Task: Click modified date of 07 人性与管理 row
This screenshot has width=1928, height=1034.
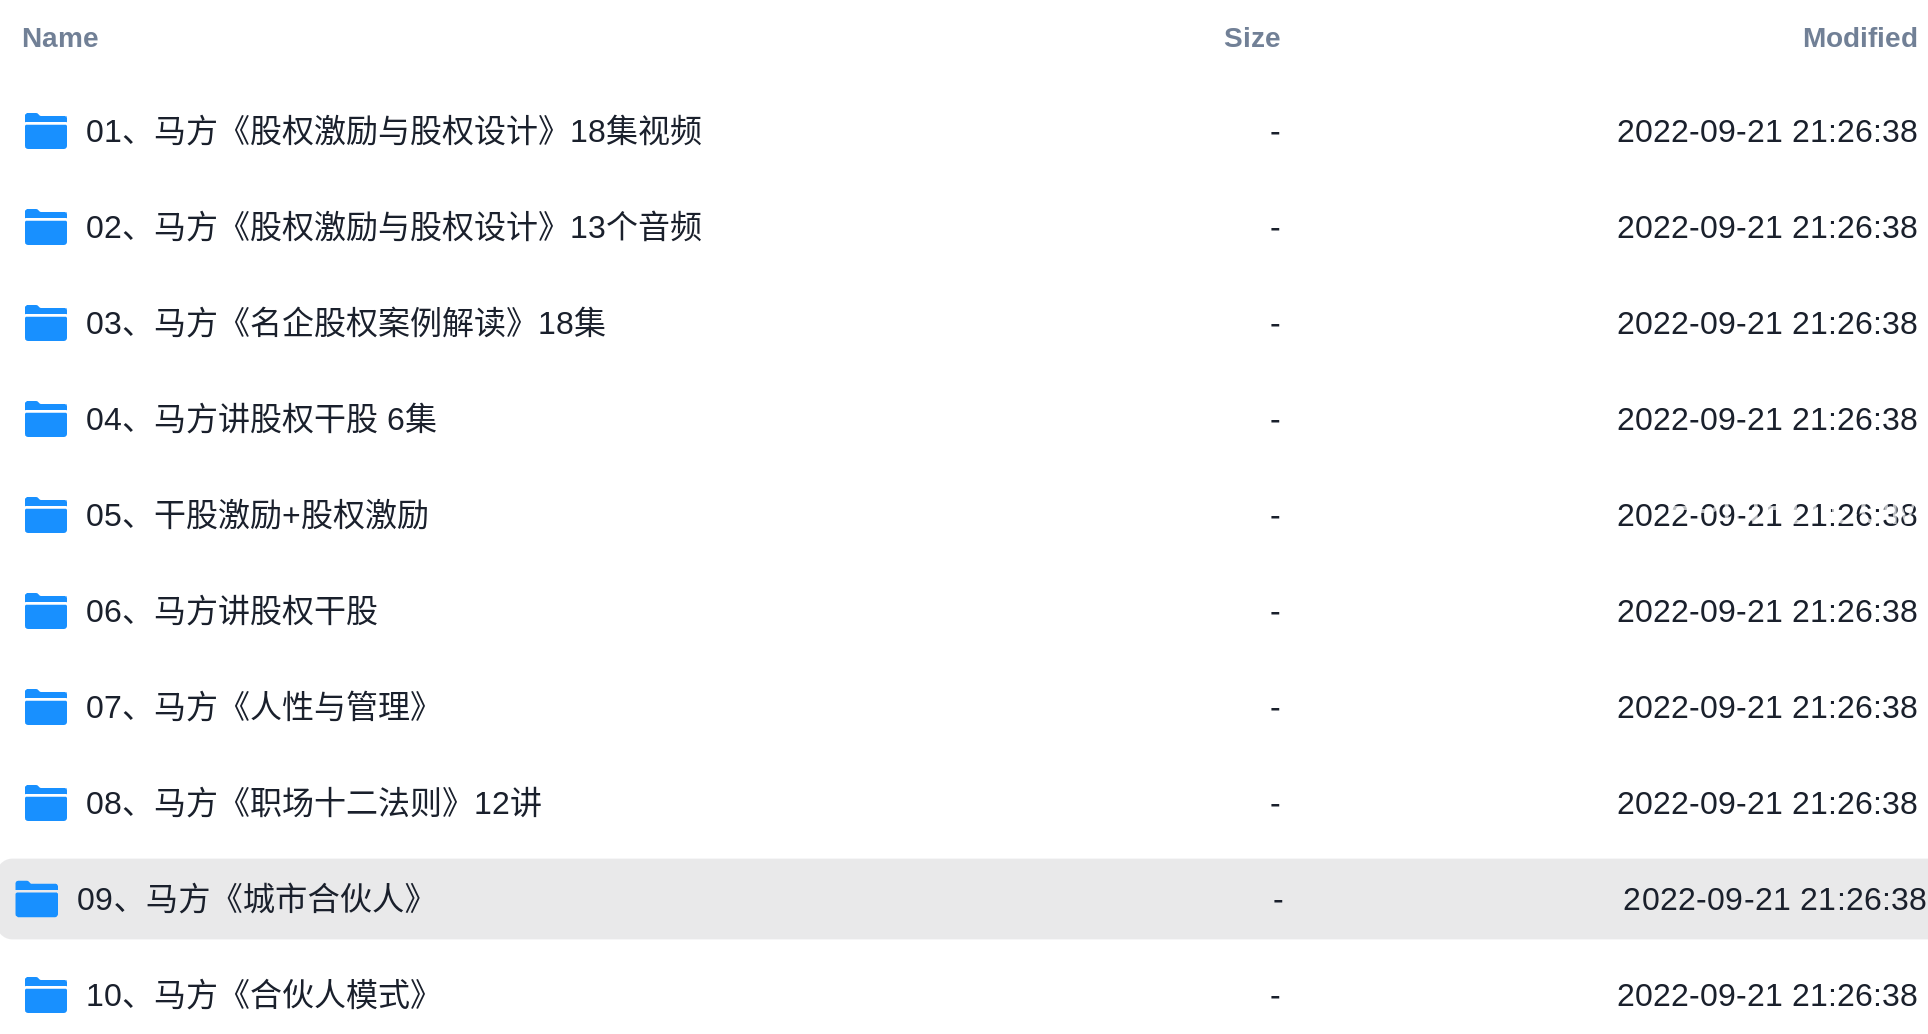Action: 1767,707
